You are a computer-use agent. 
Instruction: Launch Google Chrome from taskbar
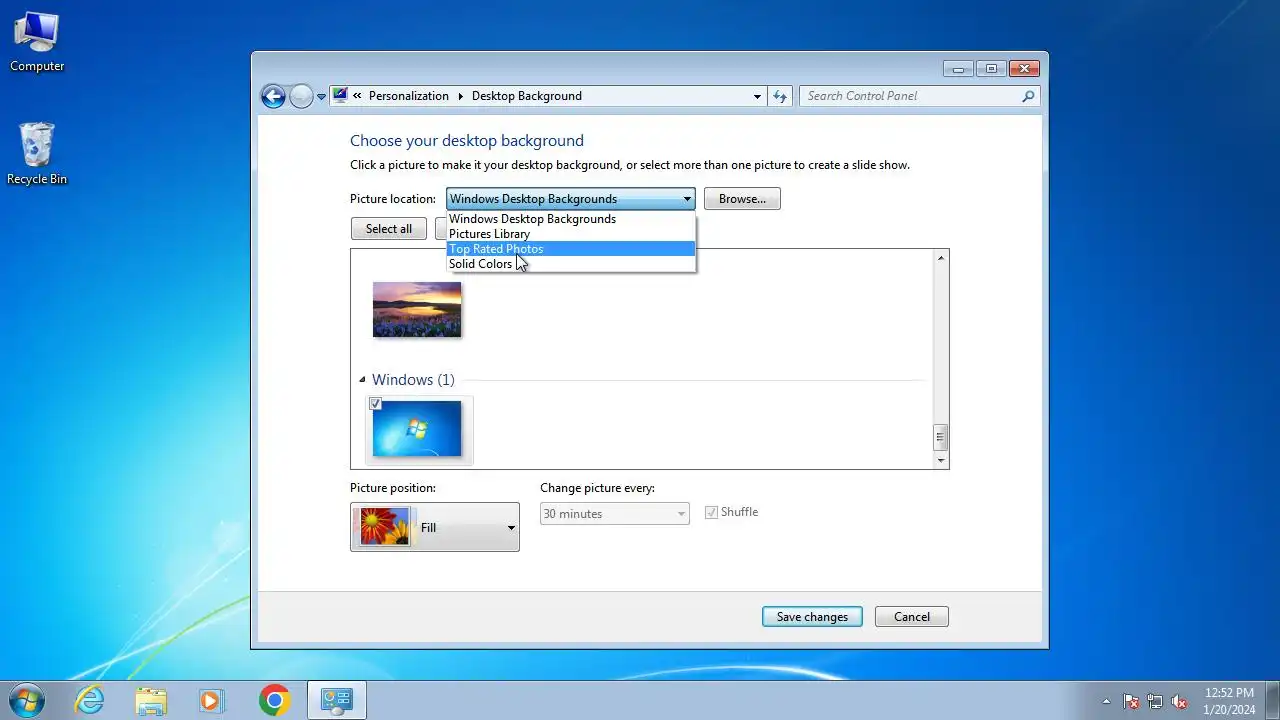[274, 700]
